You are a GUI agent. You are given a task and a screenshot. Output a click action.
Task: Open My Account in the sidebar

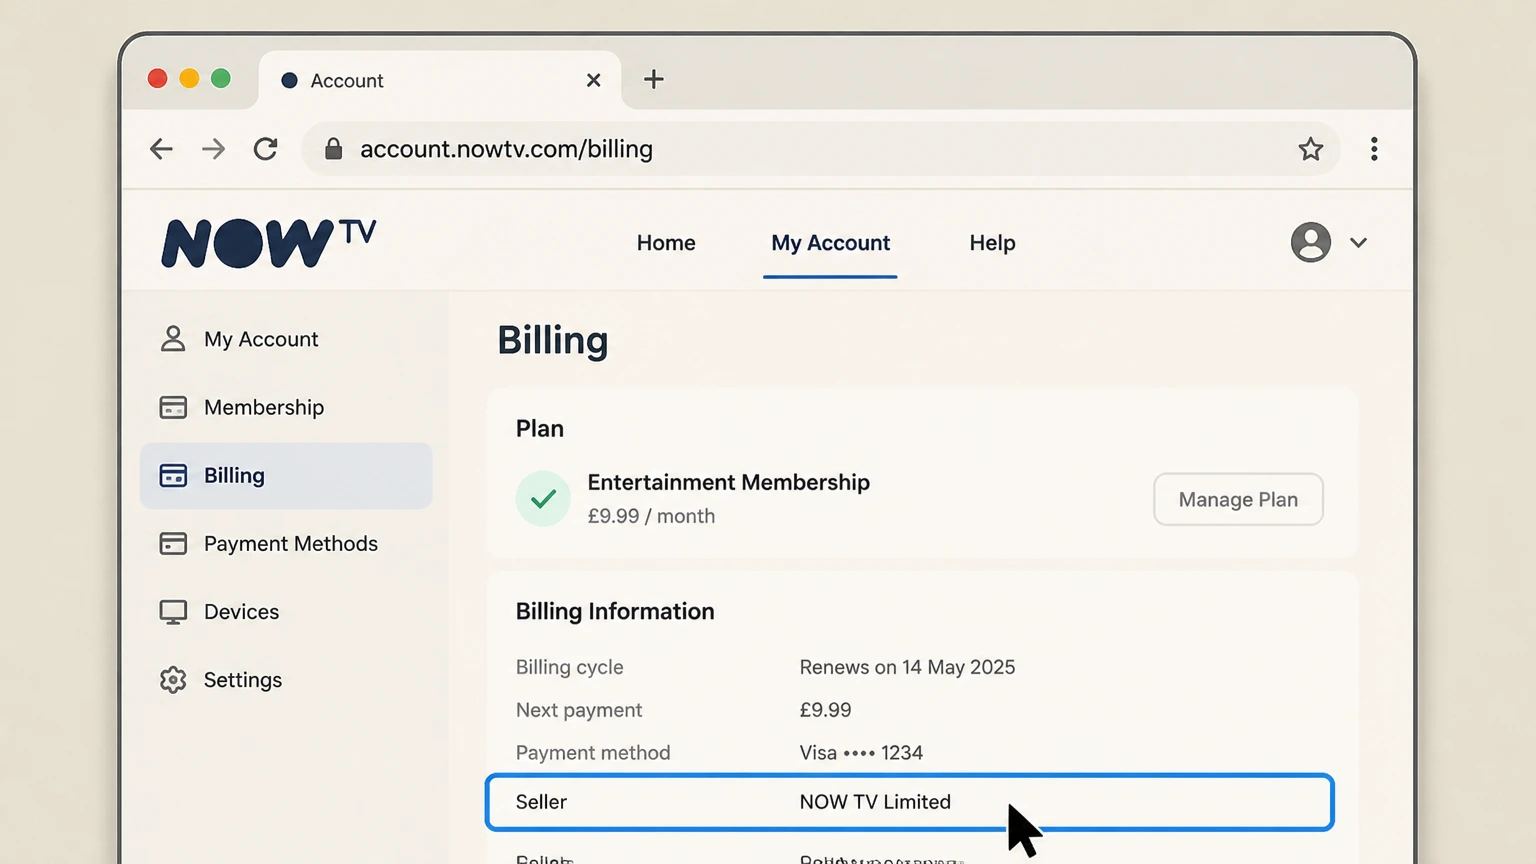286,339
